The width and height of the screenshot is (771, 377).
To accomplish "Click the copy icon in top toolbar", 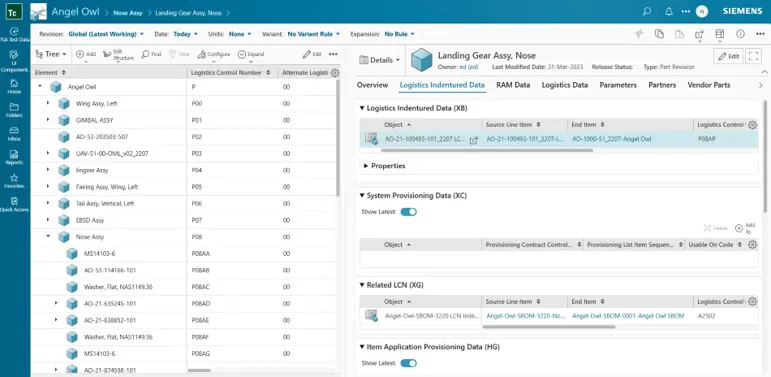I will point(659,33).
